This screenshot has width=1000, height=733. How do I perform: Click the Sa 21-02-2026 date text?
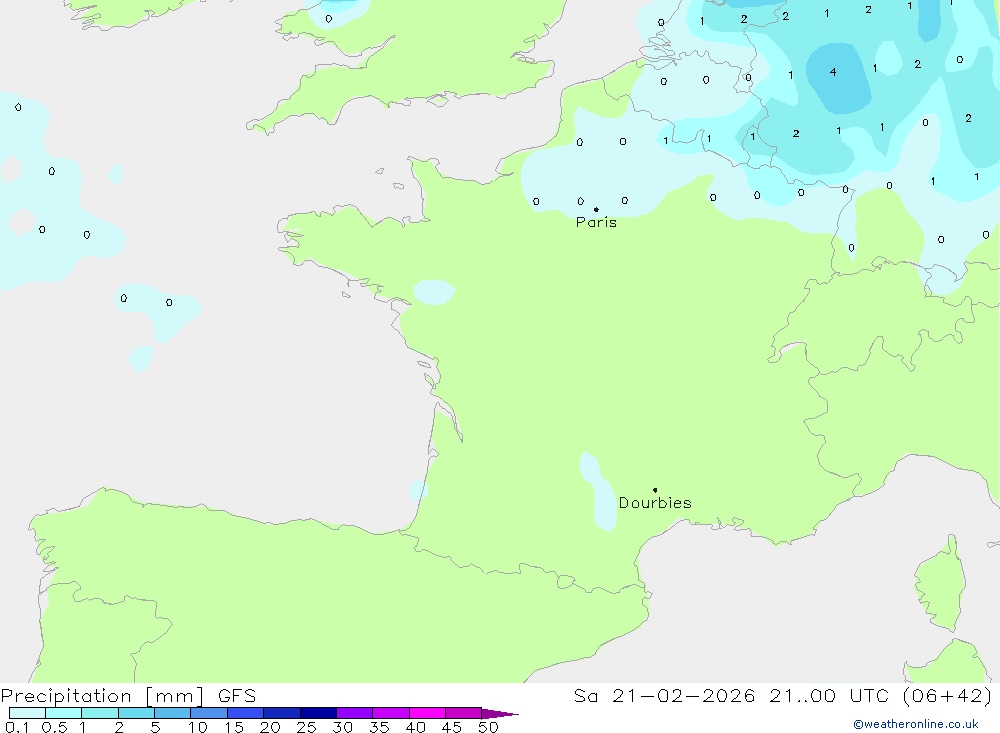pos(664,696)
